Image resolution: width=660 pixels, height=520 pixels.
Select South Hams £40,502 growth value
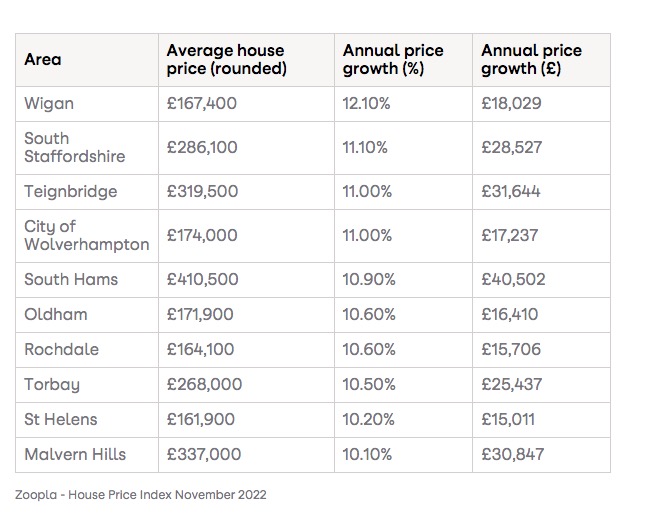(x=512, y=280)
